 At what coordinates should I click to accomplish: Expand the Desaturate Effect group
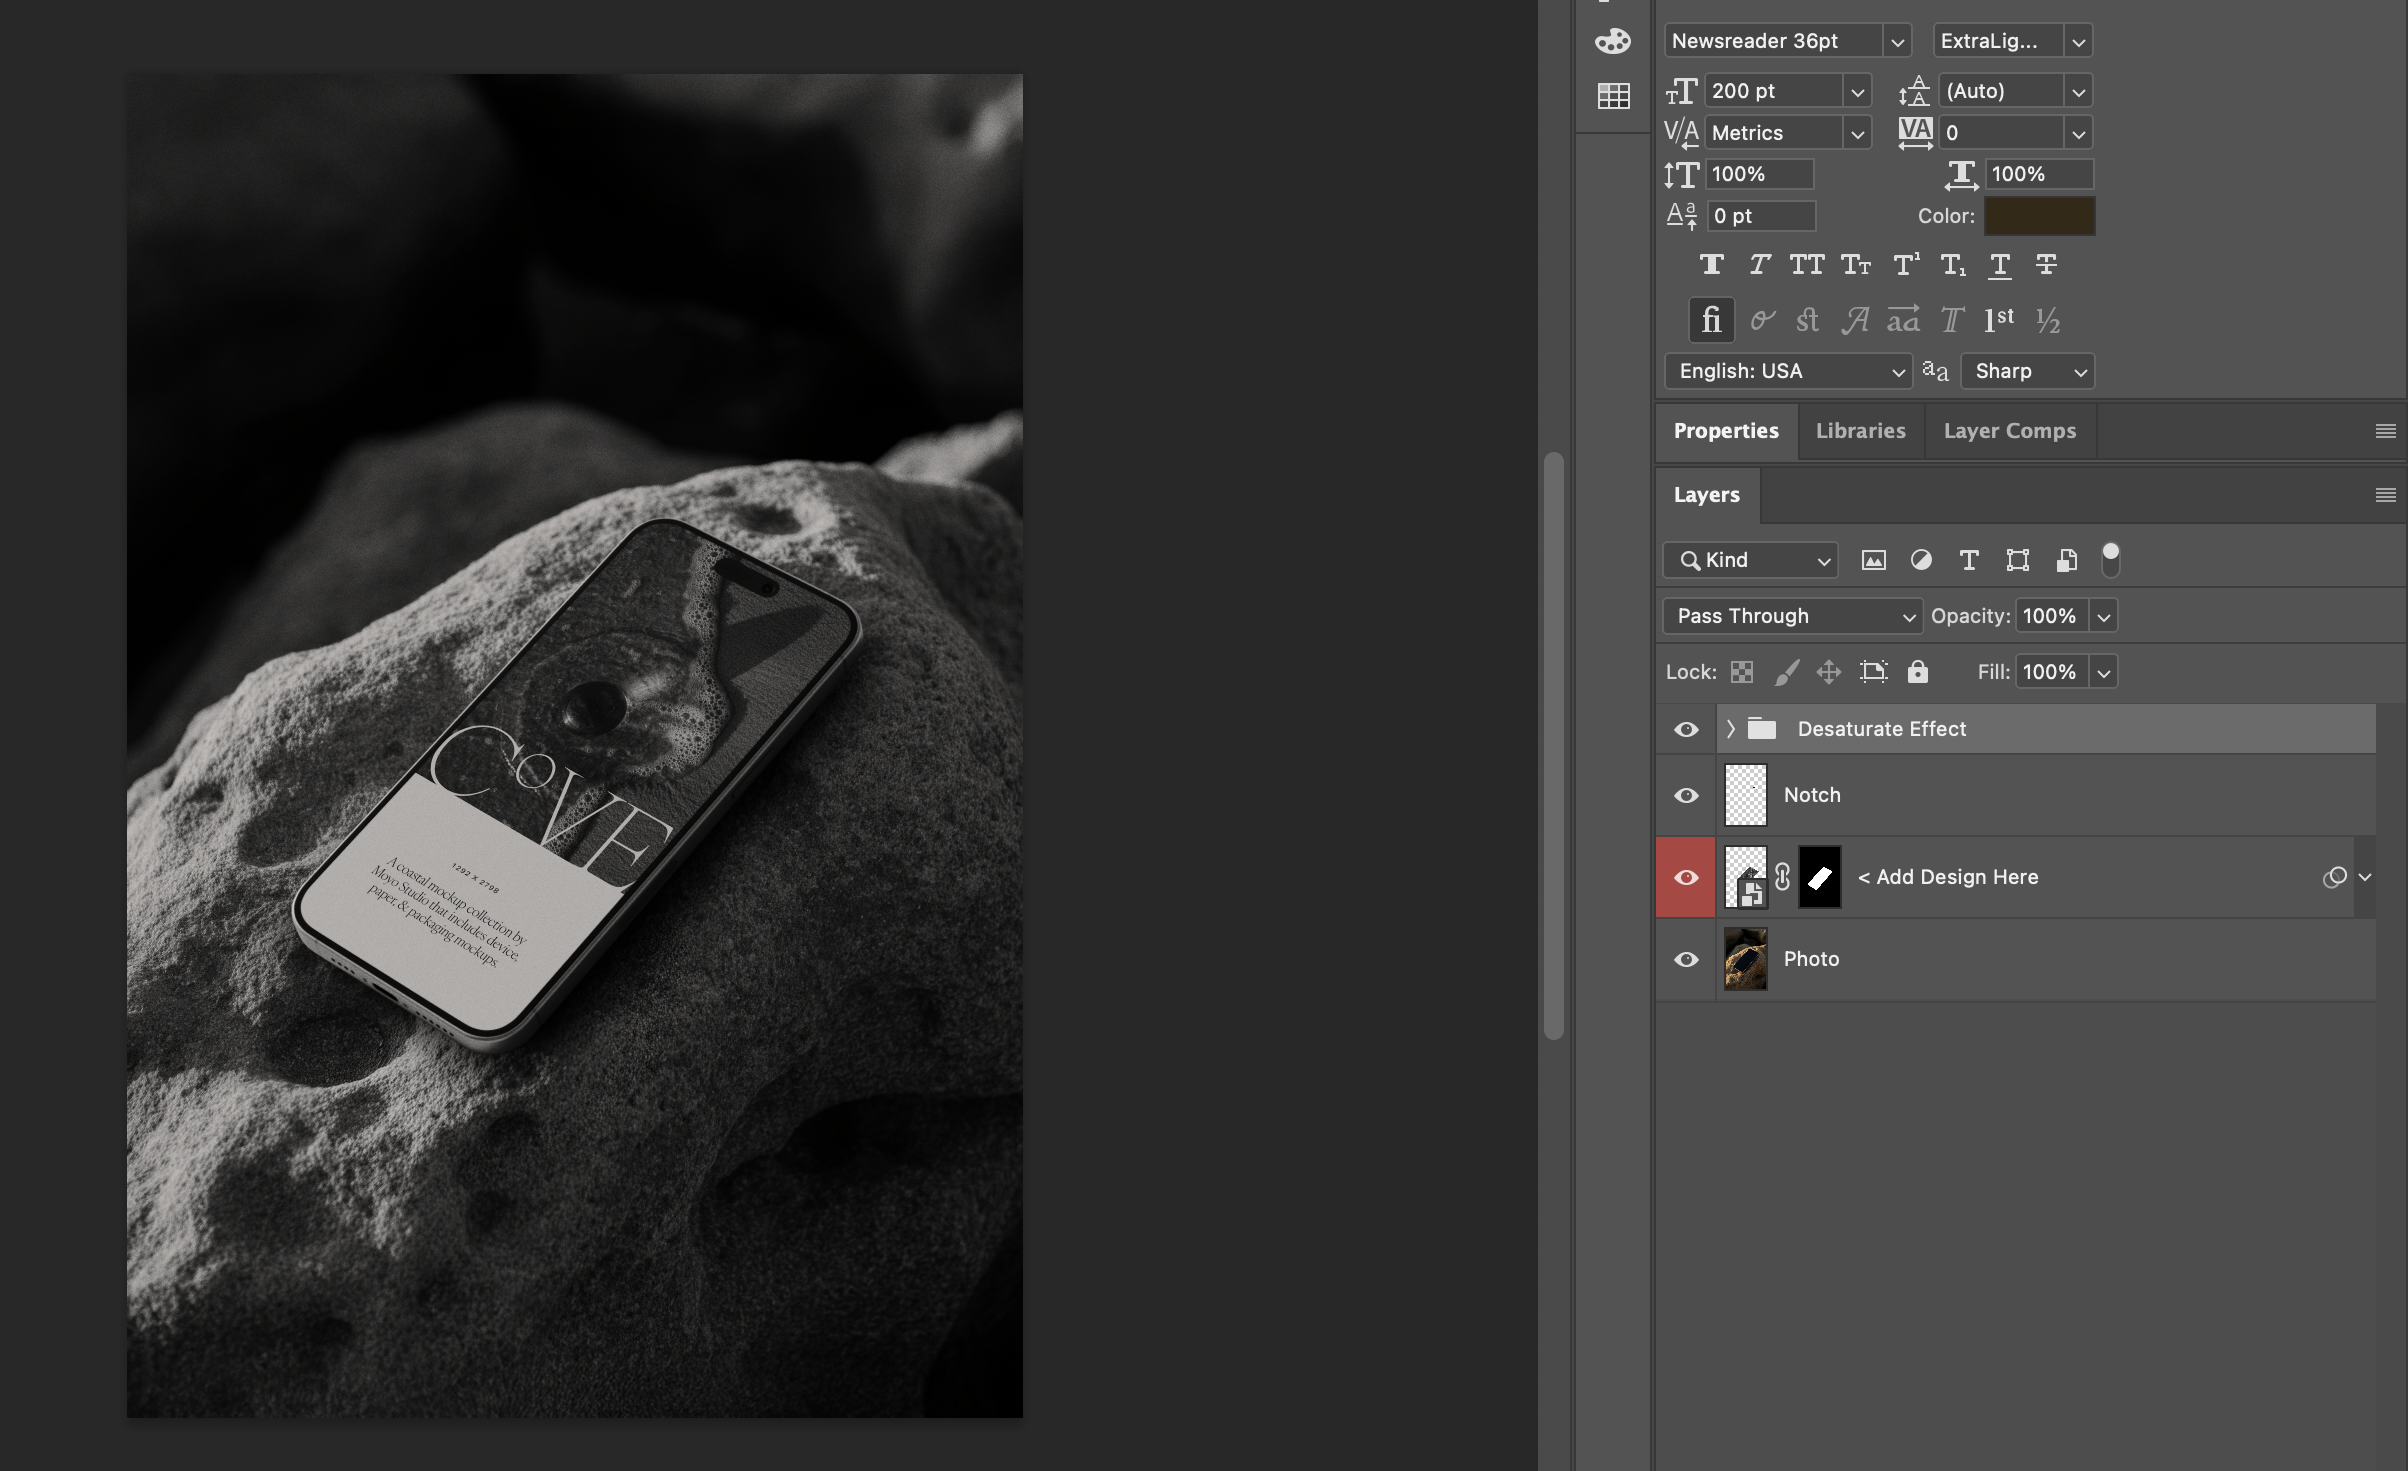pyautogui.click(x=1731, y=729)
